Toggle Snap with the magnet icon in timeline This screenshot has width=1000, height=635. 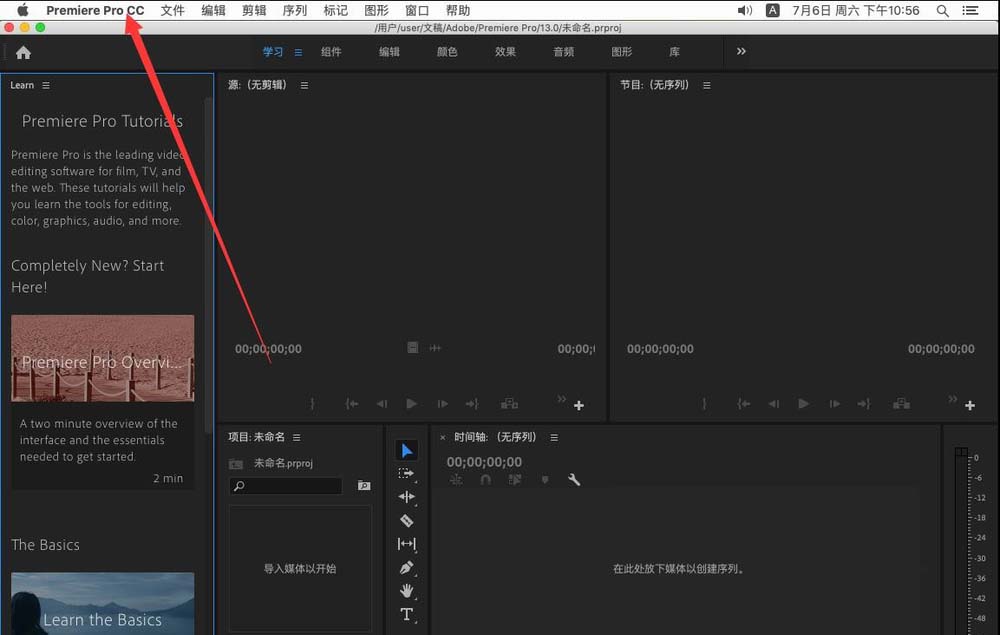pos(485,479)
